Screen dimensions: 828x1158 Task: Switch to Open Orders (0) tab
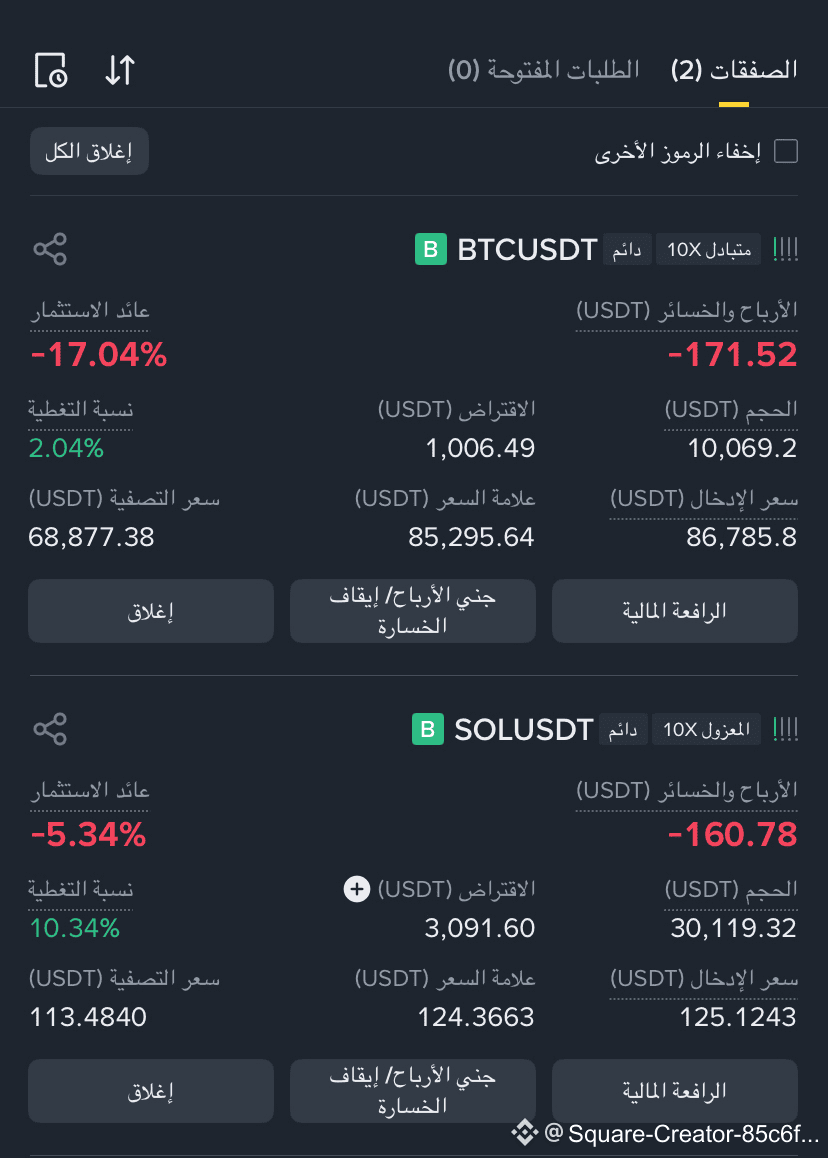pos(544,71)
